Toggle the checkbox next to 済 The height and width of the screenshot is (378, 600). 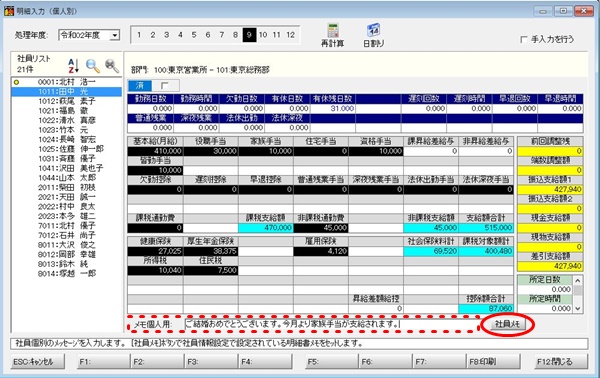click(165, 85)
